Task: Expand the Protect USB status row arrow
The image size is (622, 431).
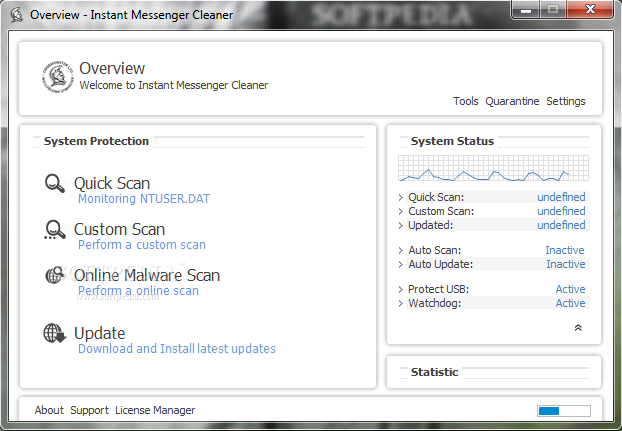Action: click(401, 289)
